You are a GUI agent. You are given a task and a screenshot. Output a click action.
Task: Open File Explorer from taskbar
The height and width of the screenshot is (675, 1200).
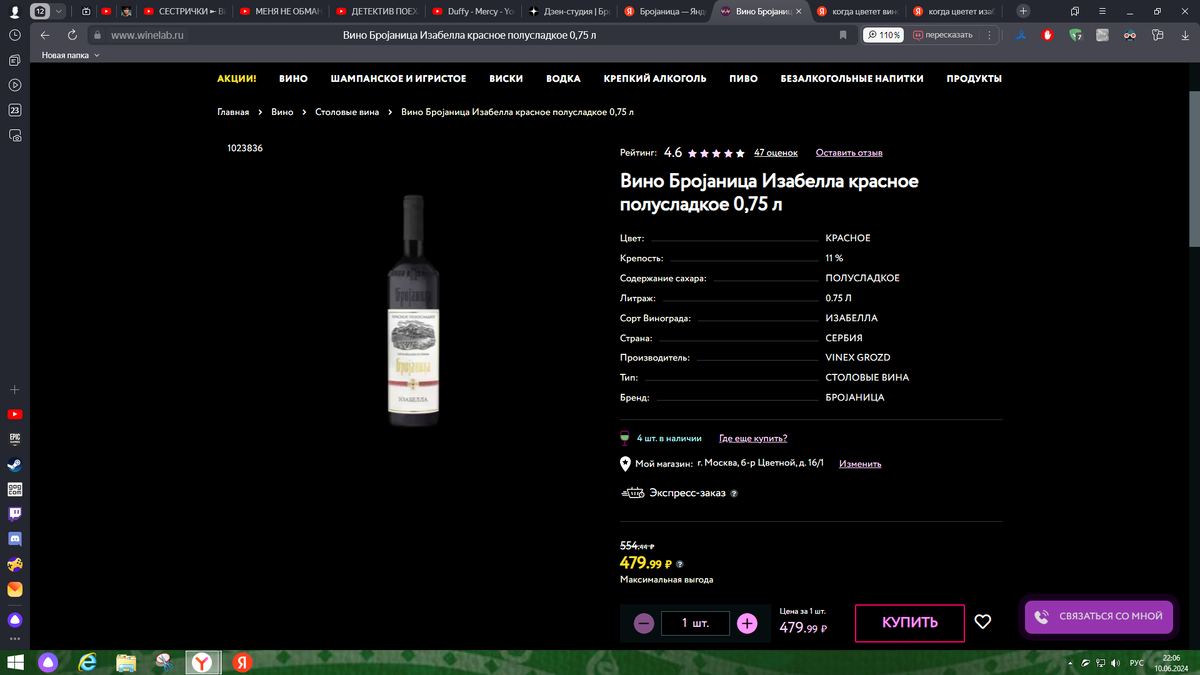[126, 662]
